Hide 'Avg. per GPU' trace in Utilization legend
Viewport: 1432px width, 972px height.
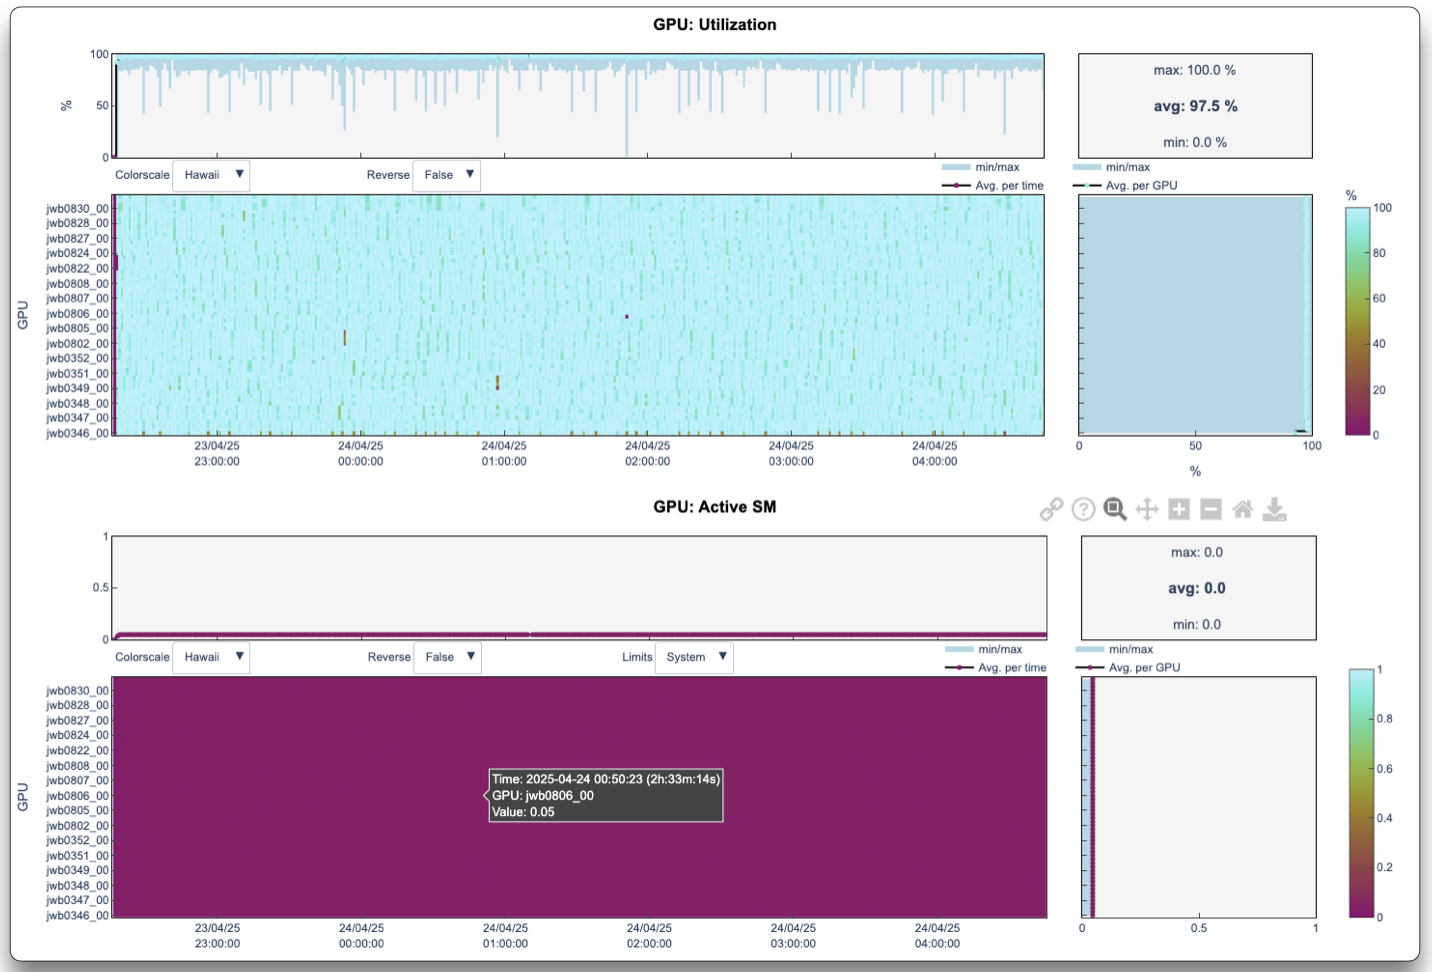click(x=1141, y=186)
